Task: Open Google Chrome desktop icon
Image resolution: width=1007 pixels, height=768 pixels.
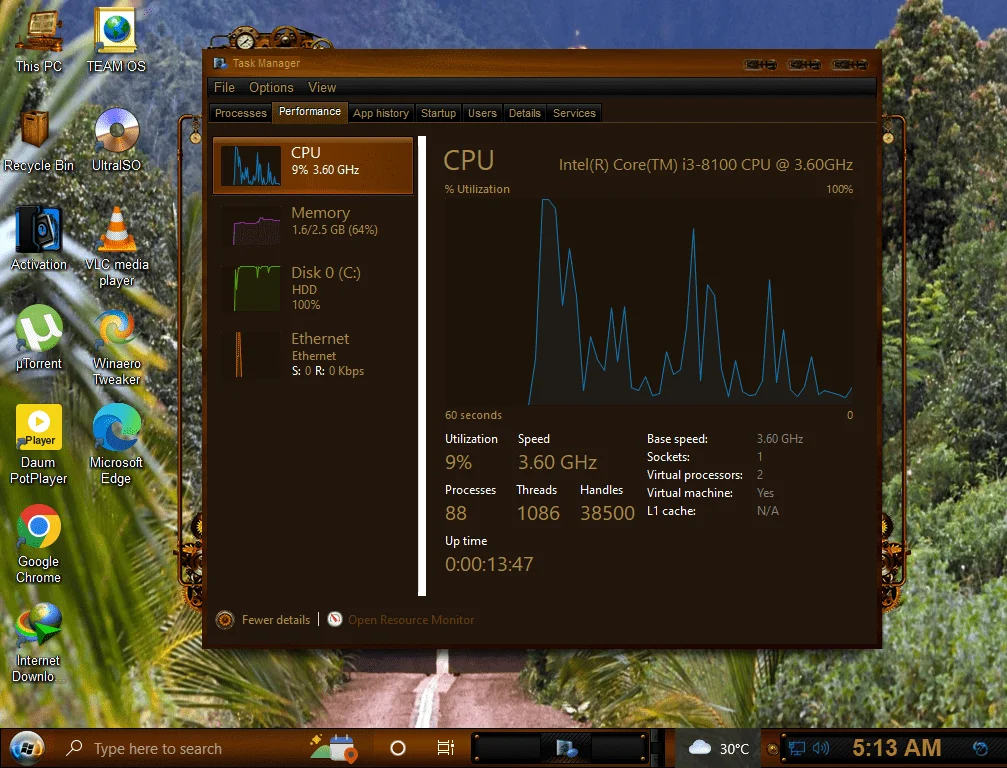Action: (39, 545)
